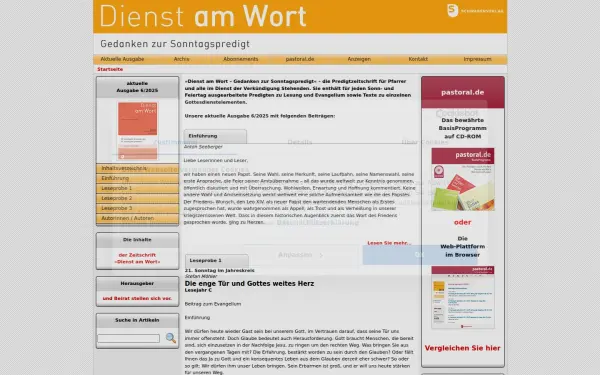Click the OK button in cookie dialog

click(420, 255)
